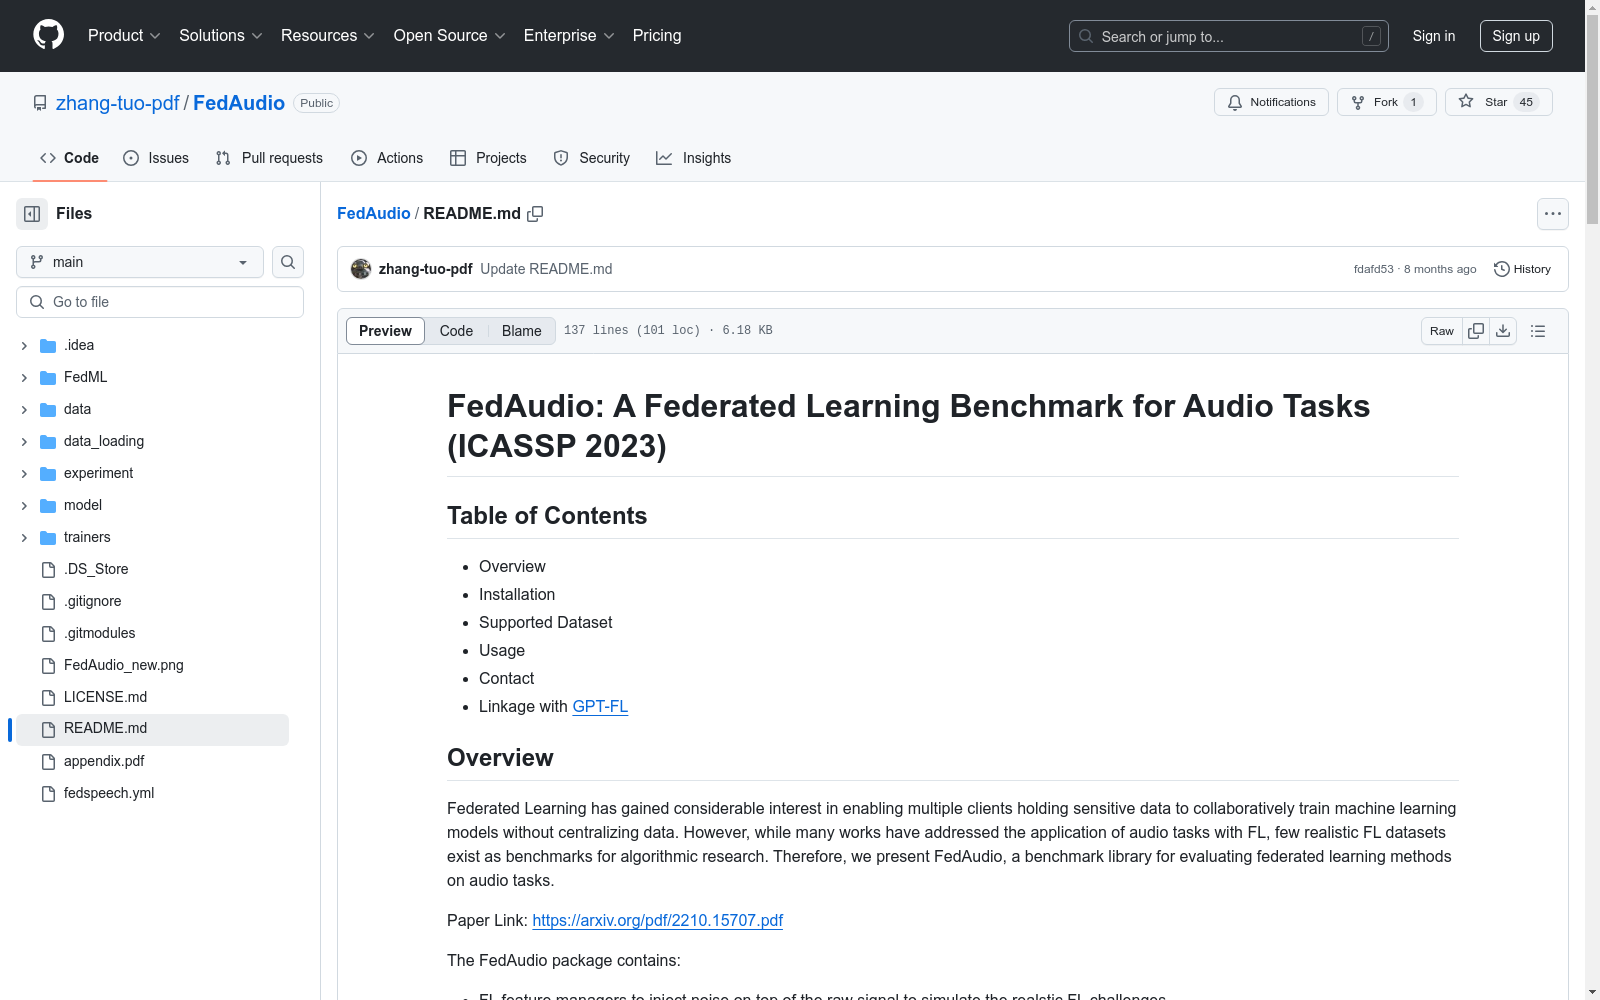Expand the data_loading folder chevron
This screenshot has height=1000, width=1600.
pyautogui.click(x=24, y=442)
